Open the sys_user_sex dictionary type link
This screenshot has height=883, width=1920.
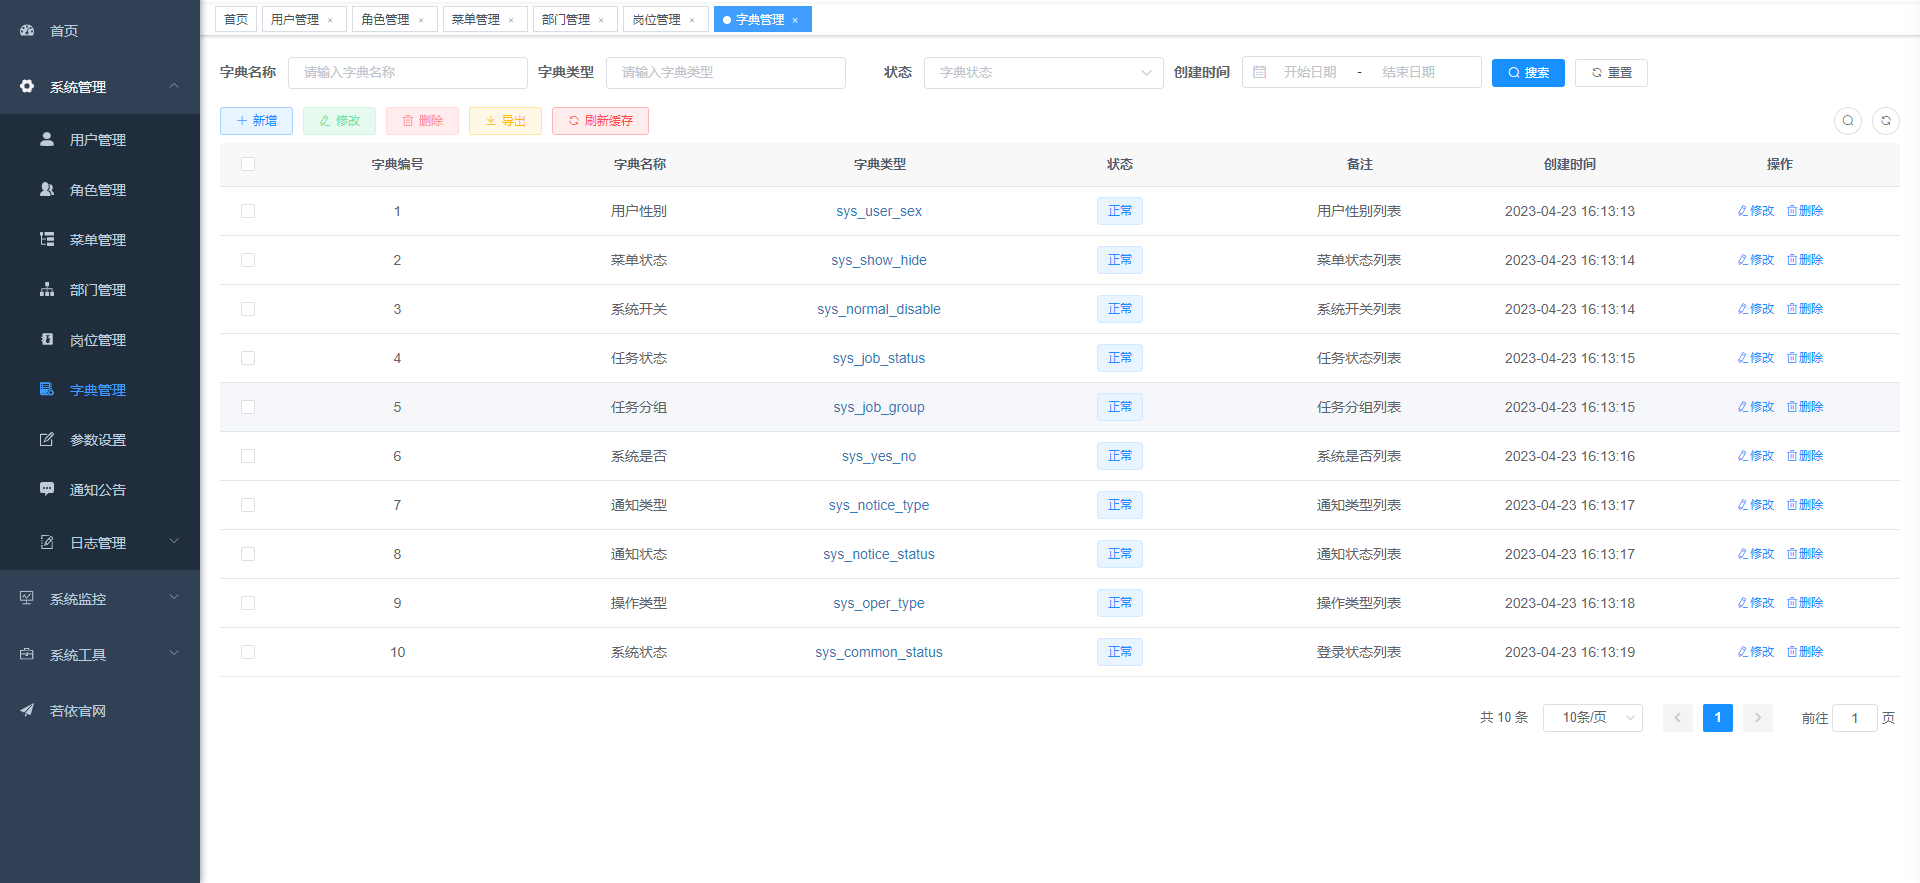point(879,211)
